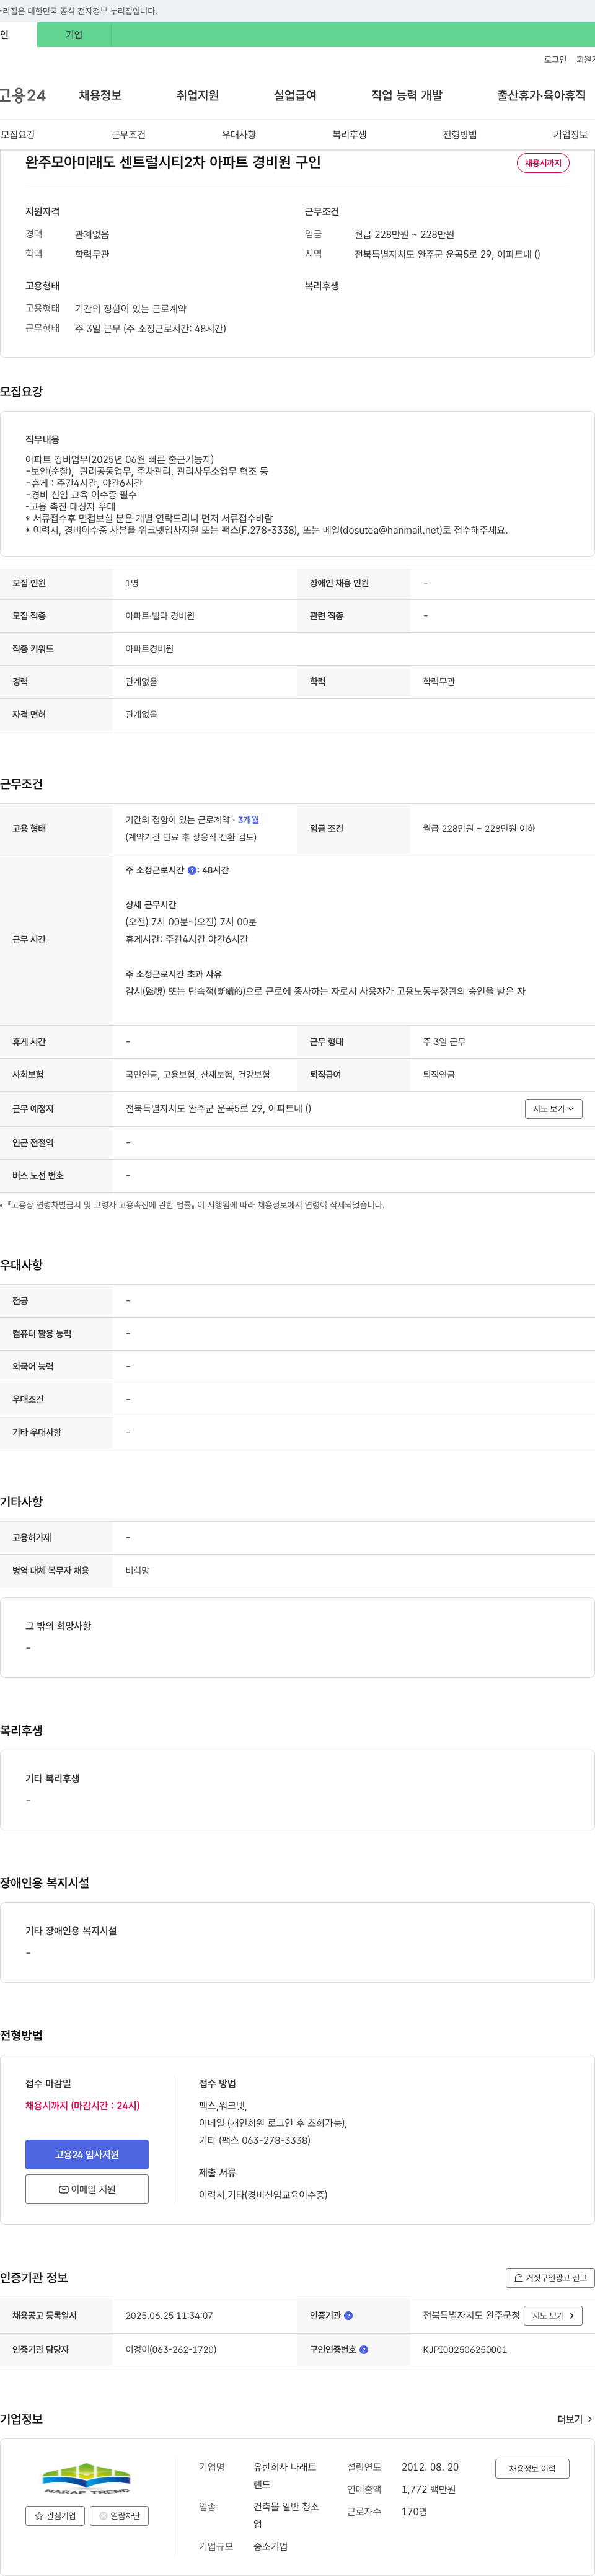This screenshot has height=2576, width=595.
Task: Click the 1,772 백만원 annual sales value
Action: coord(429,2489)
